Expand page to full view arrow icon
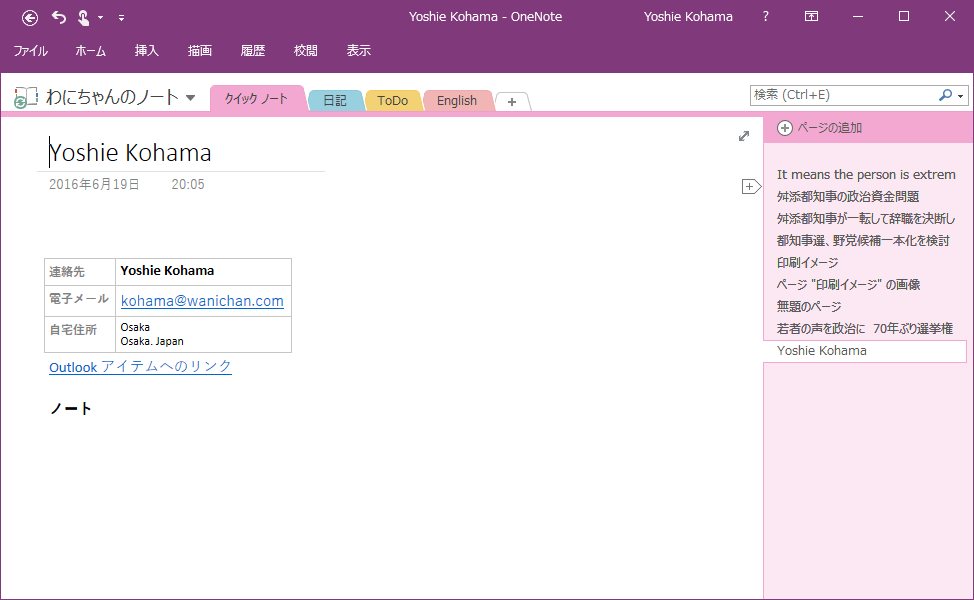974x600 pixels. (744, 136)
